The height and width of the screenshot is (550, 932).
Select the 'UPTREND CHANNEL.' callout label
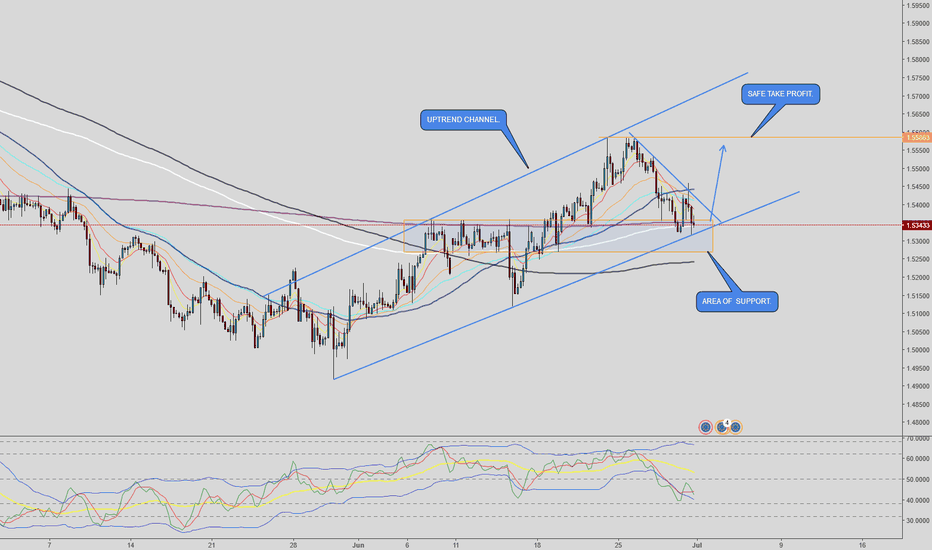pos(464,120)
